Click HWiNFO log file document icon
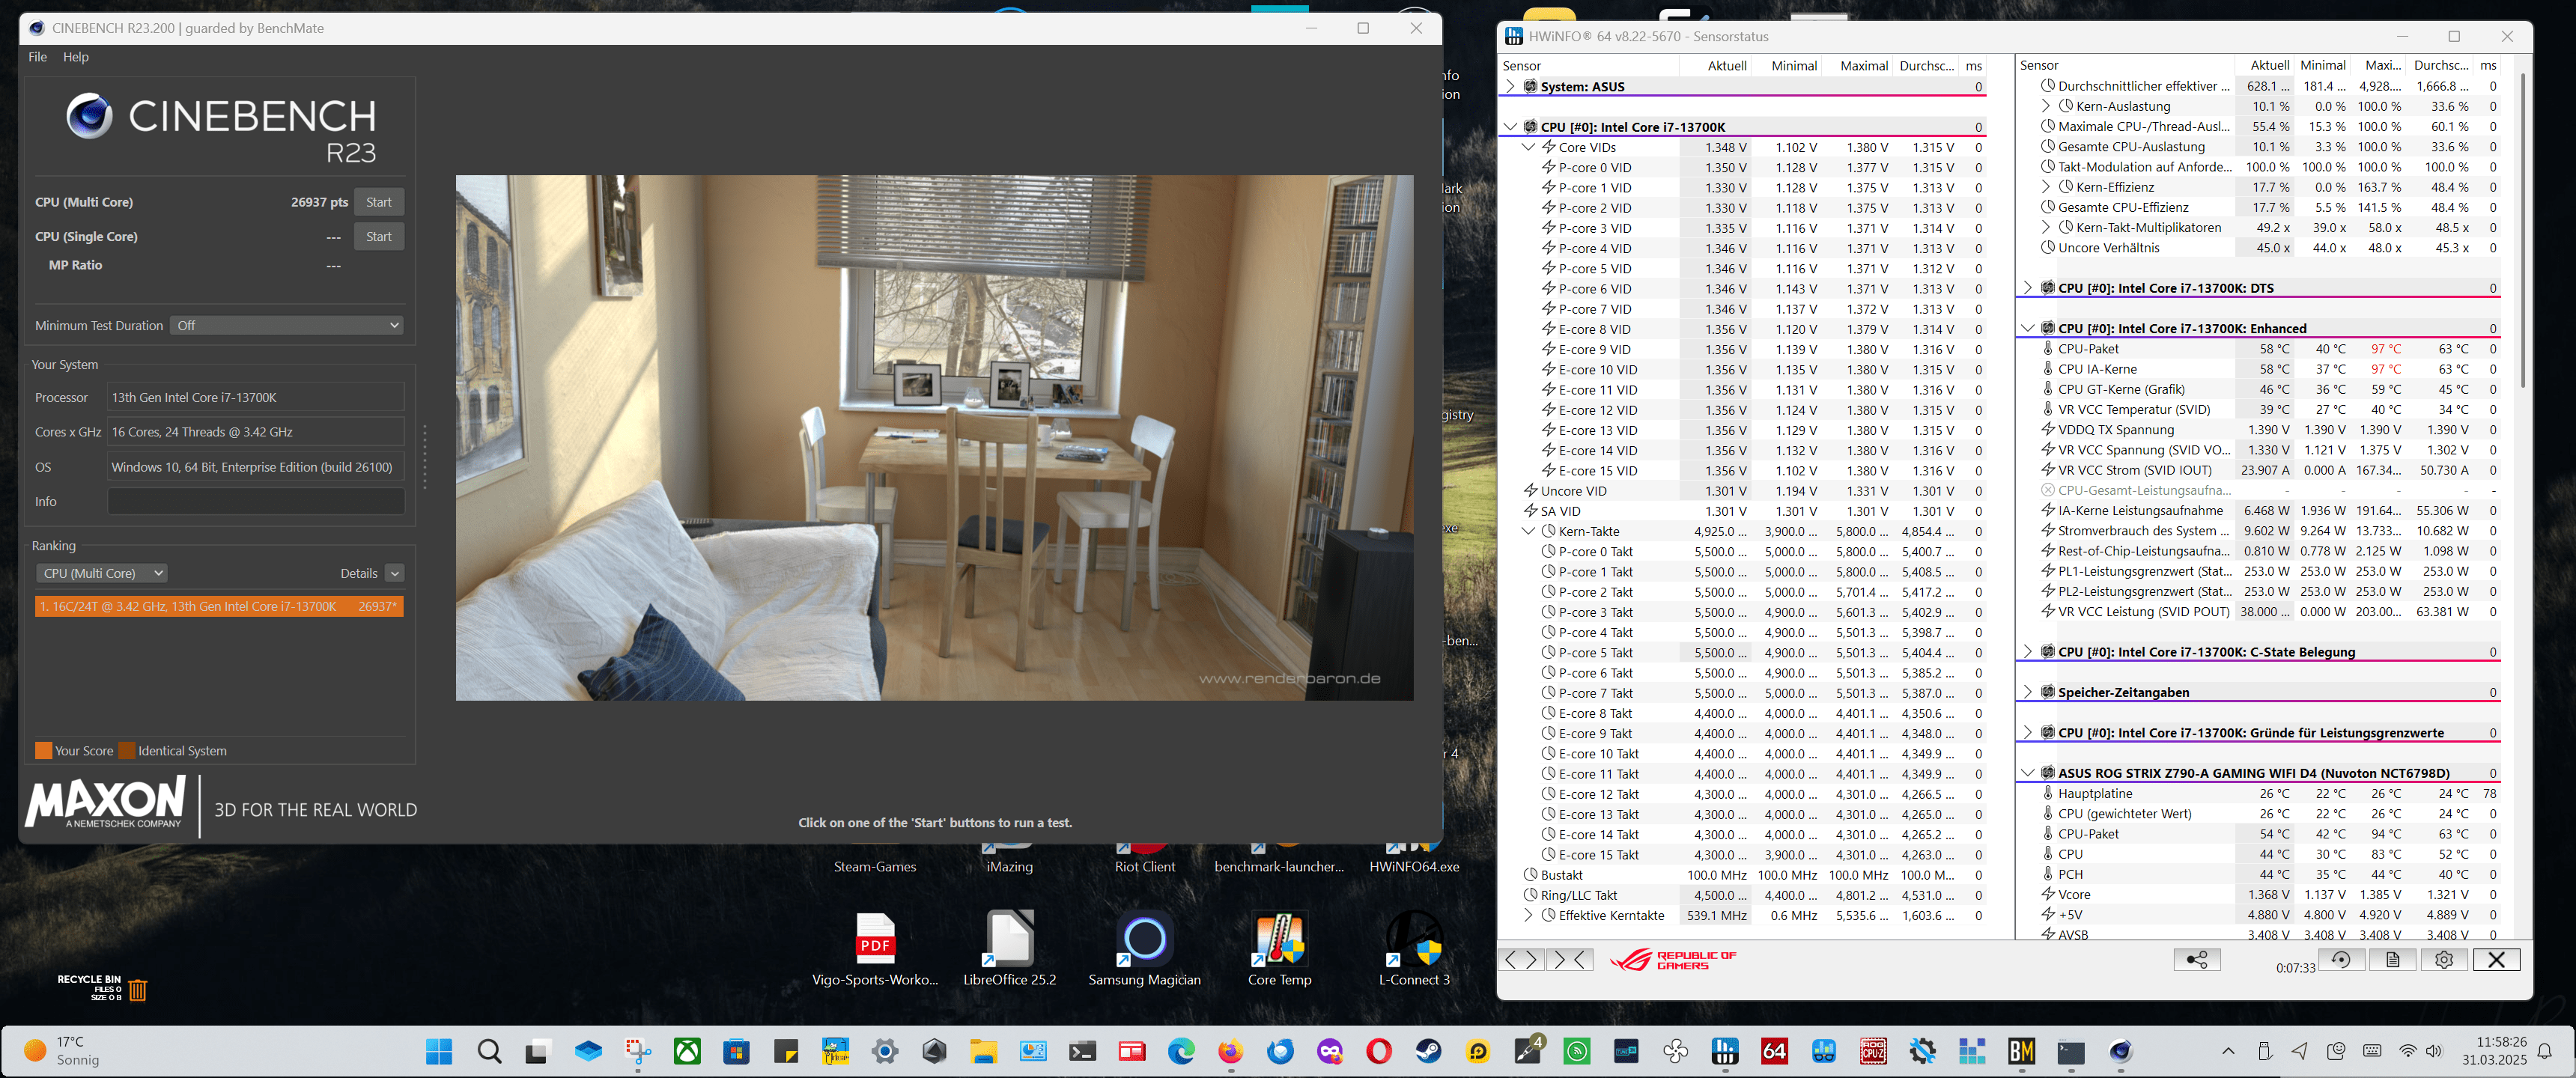Viewport: 2576px width, 1078px height. click(2393, 960)
